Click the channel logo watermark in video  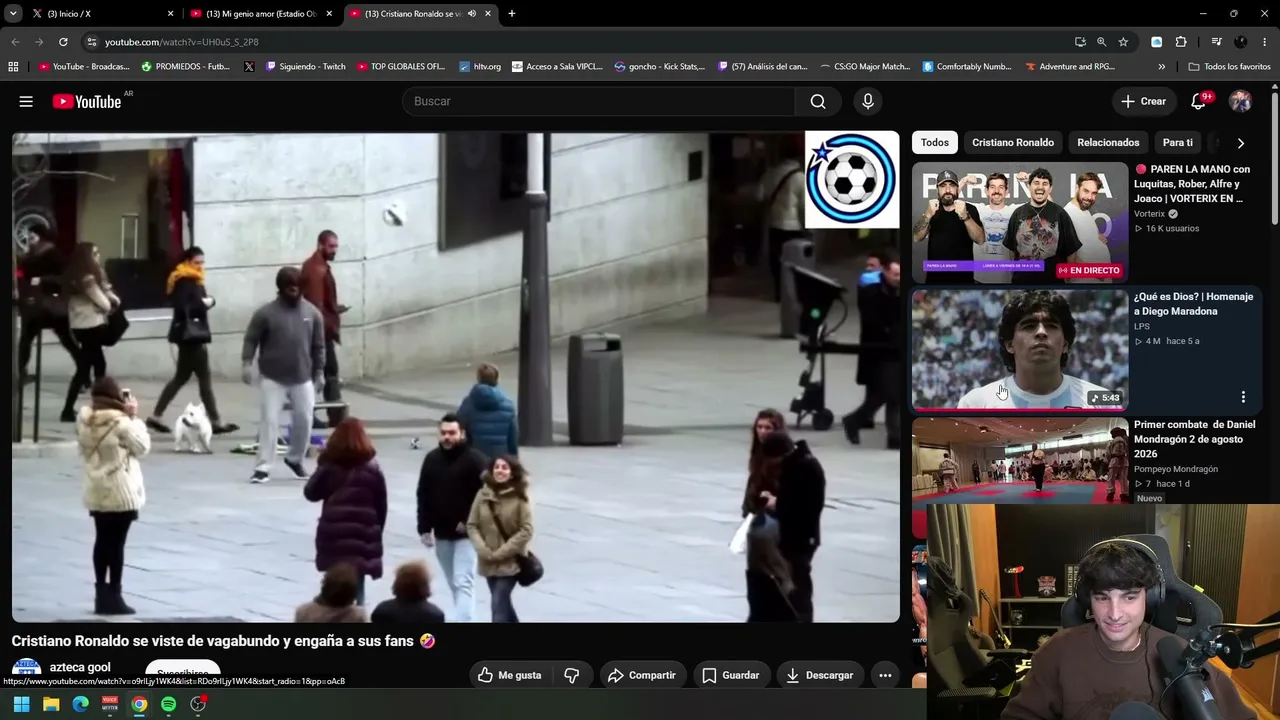tap(852, 180)
